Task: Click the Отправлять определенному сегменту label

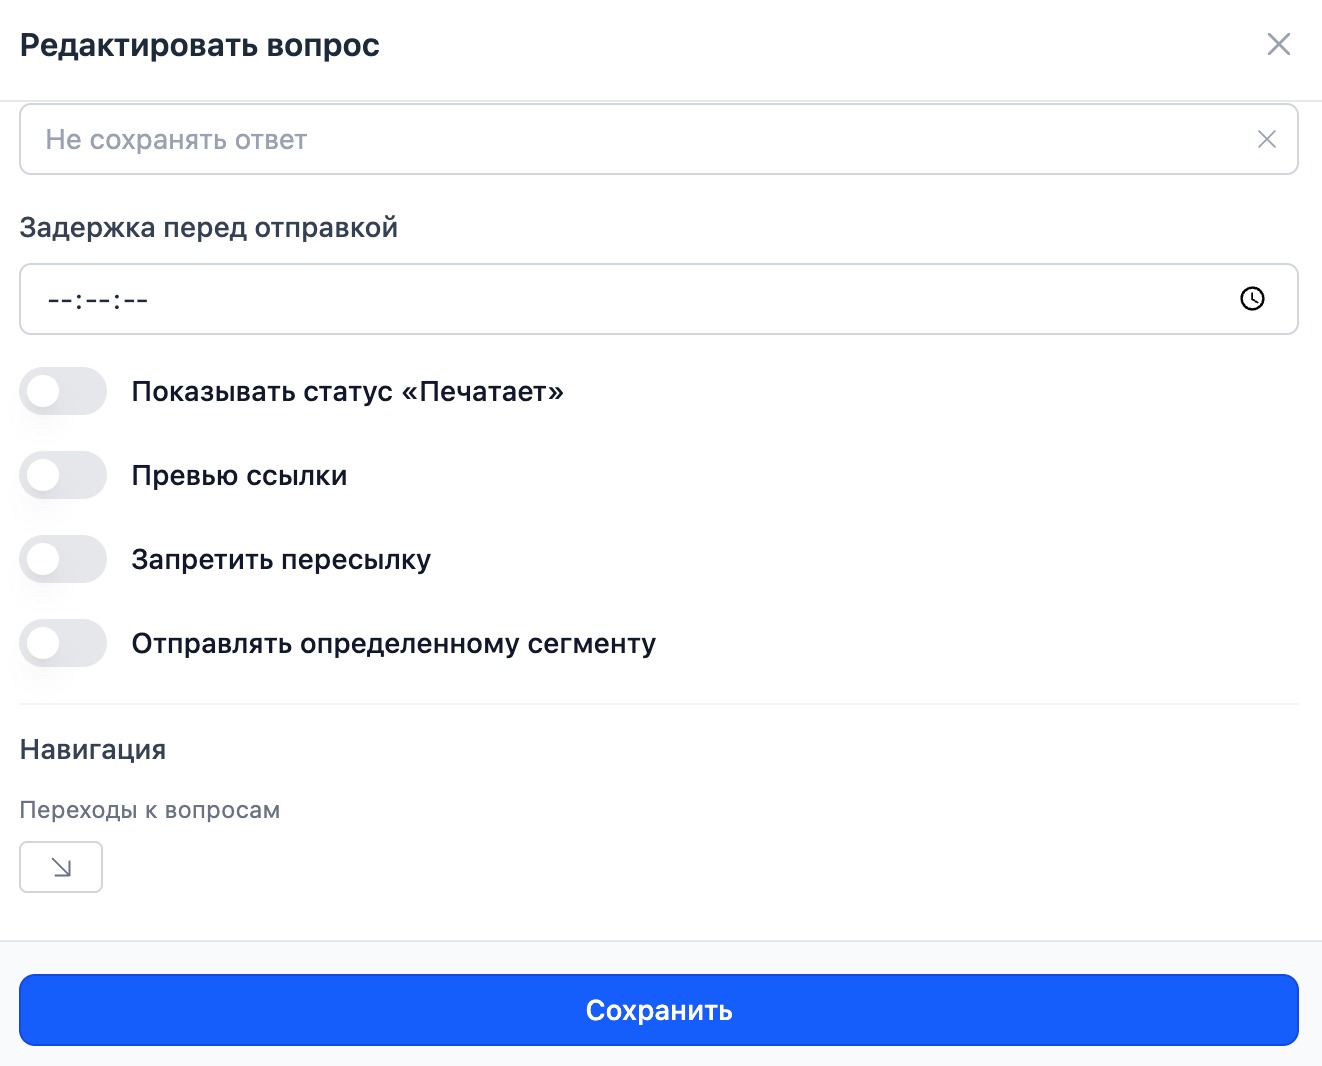Action: tap(393, 644)
